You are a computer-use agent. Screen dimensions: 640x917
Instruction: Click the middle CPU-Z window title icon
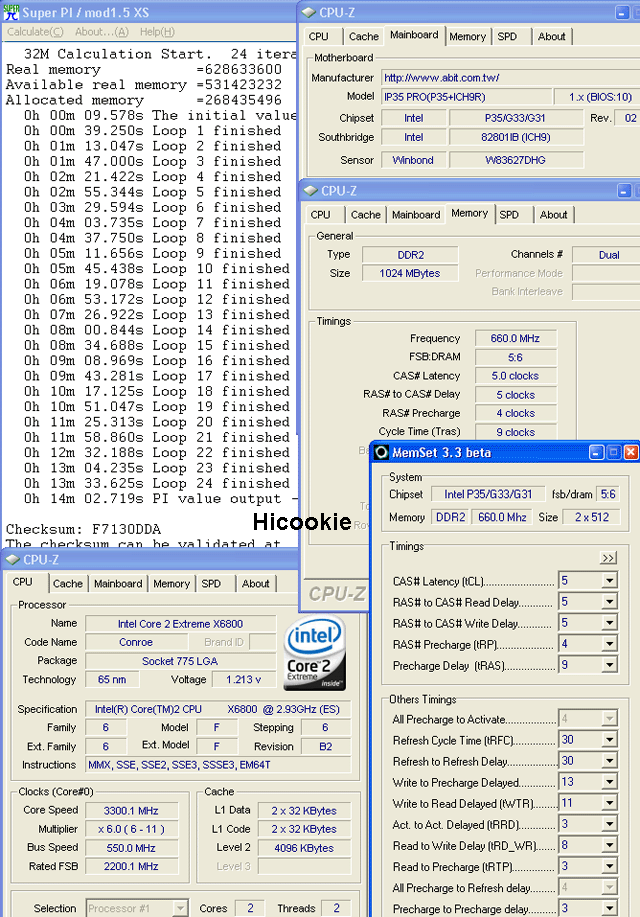coord(311,191)
